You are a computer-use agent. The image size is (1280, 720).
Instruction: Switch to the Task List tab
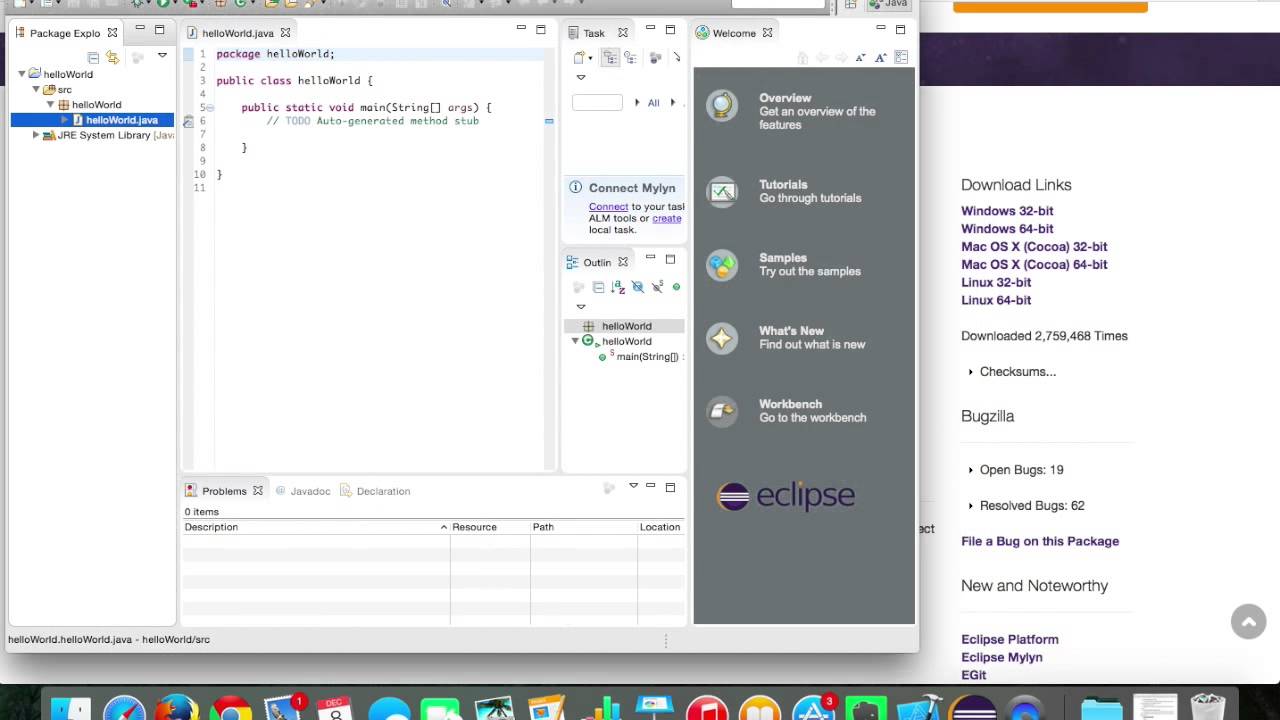pyautogui.click(x=594, y=33)
